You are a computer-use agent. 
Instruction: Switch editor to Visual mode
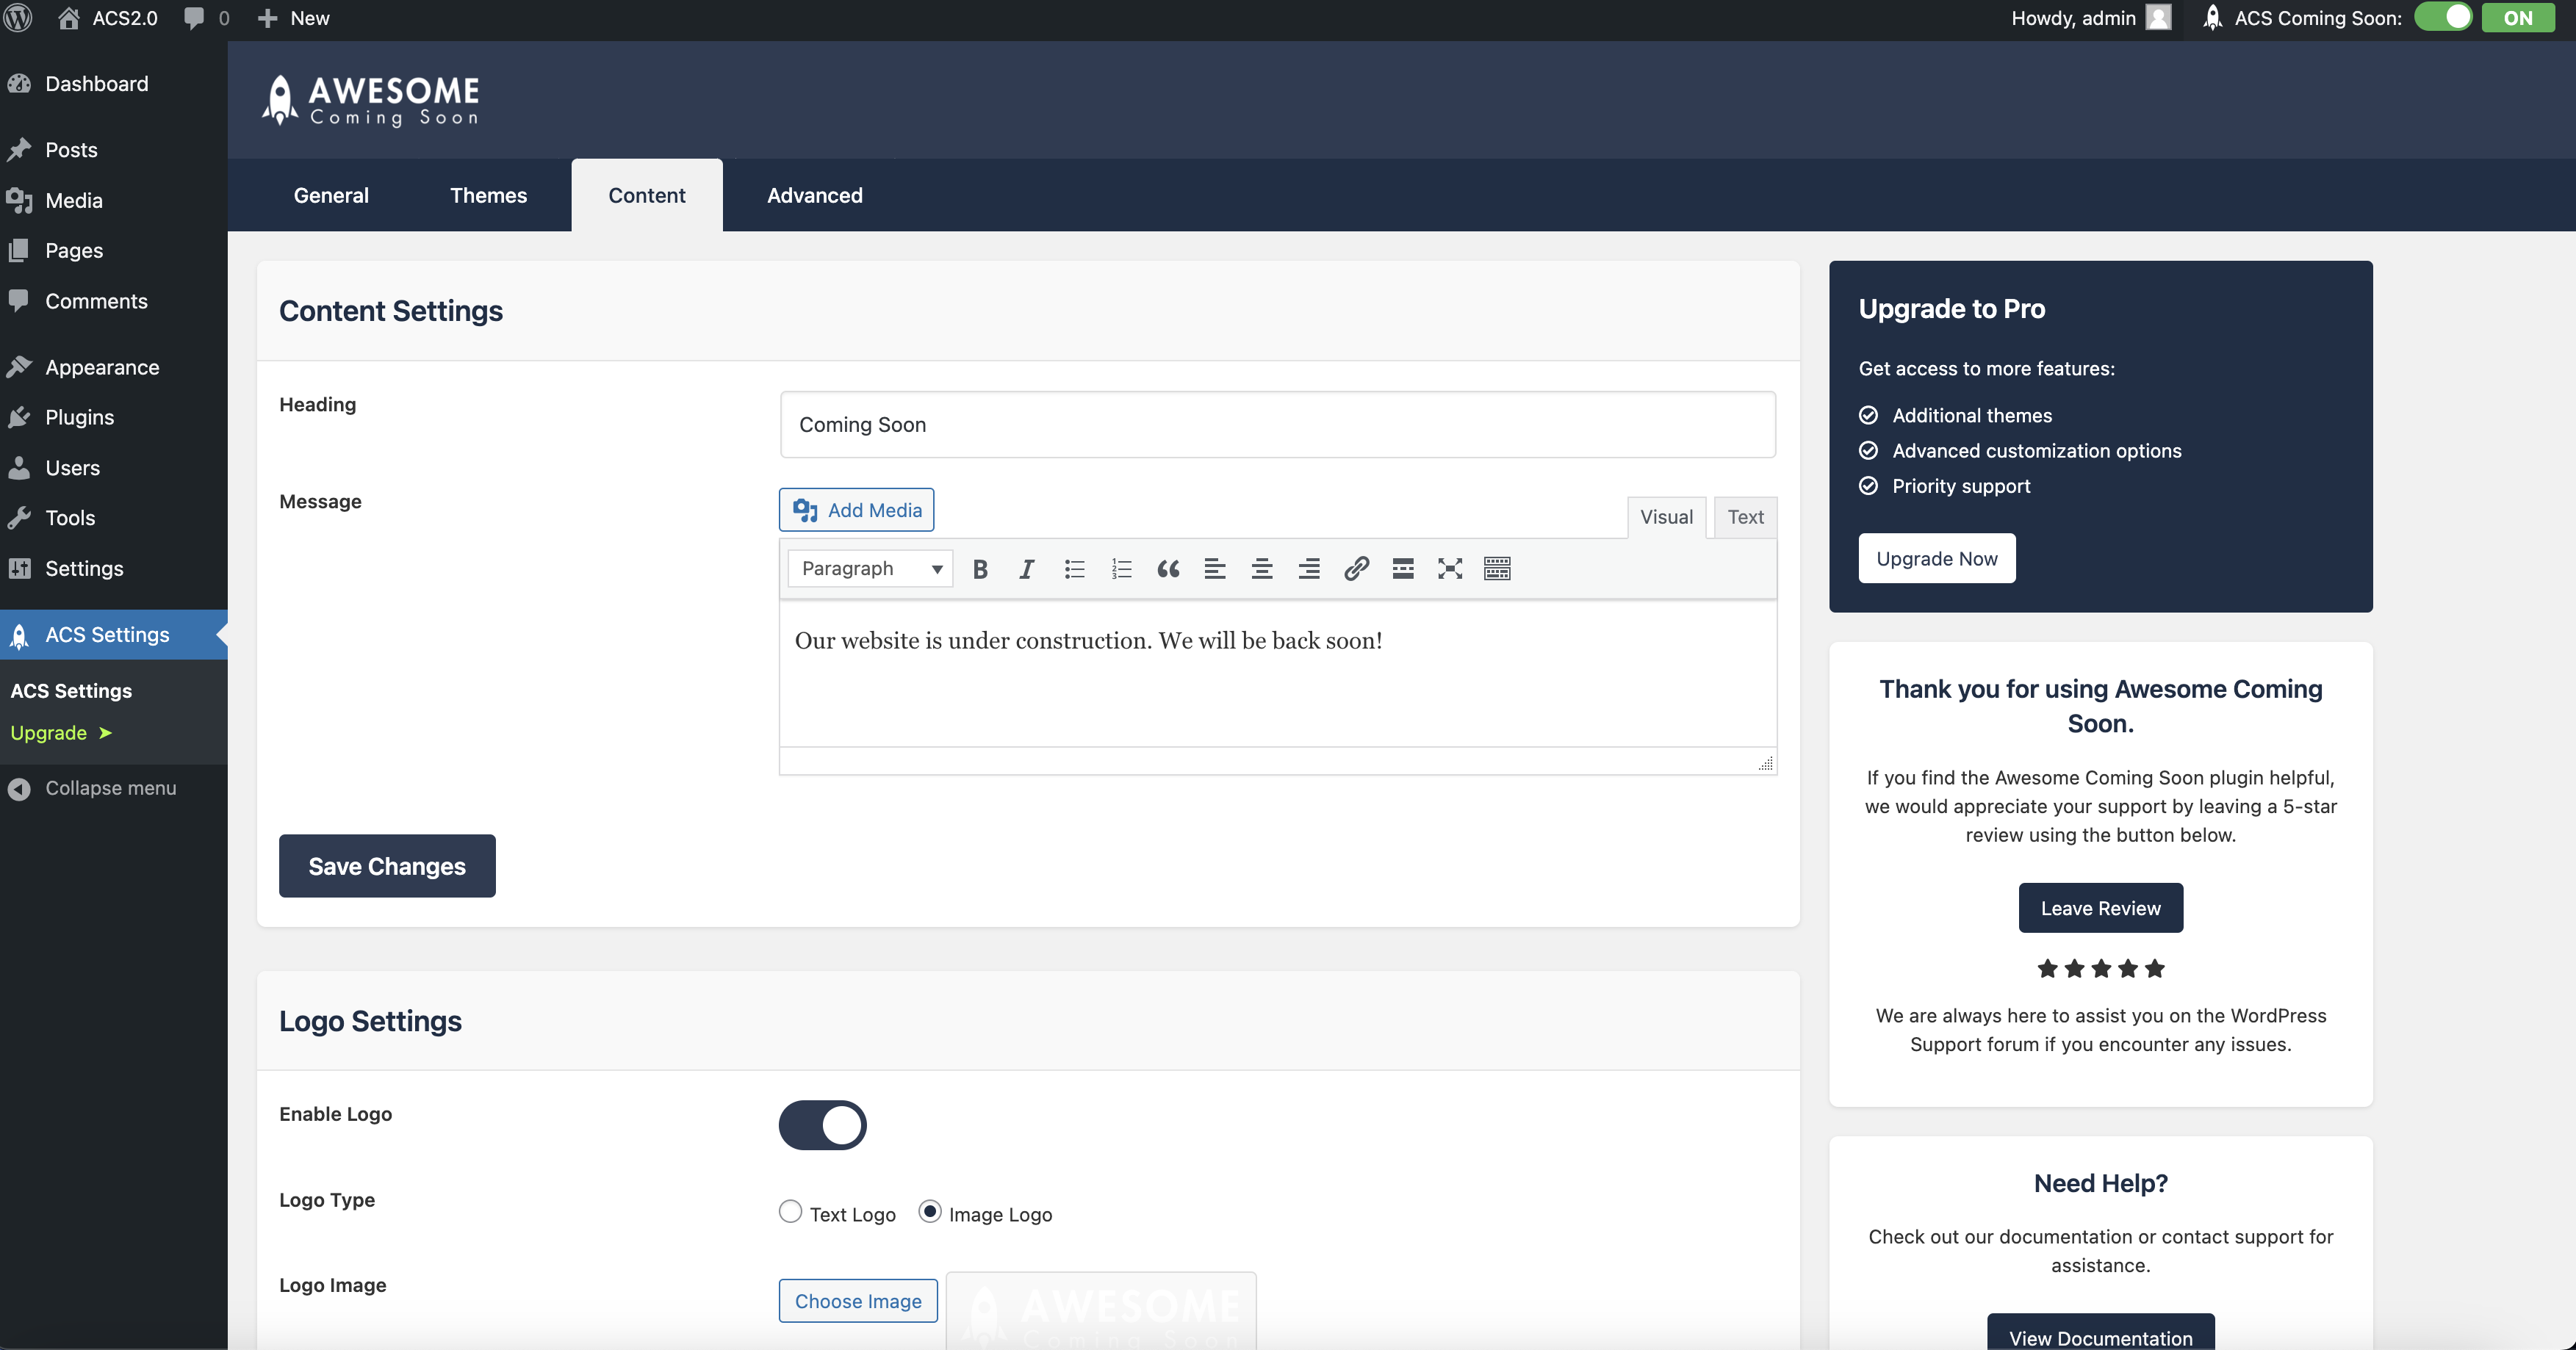click(x=1667, y=517)
